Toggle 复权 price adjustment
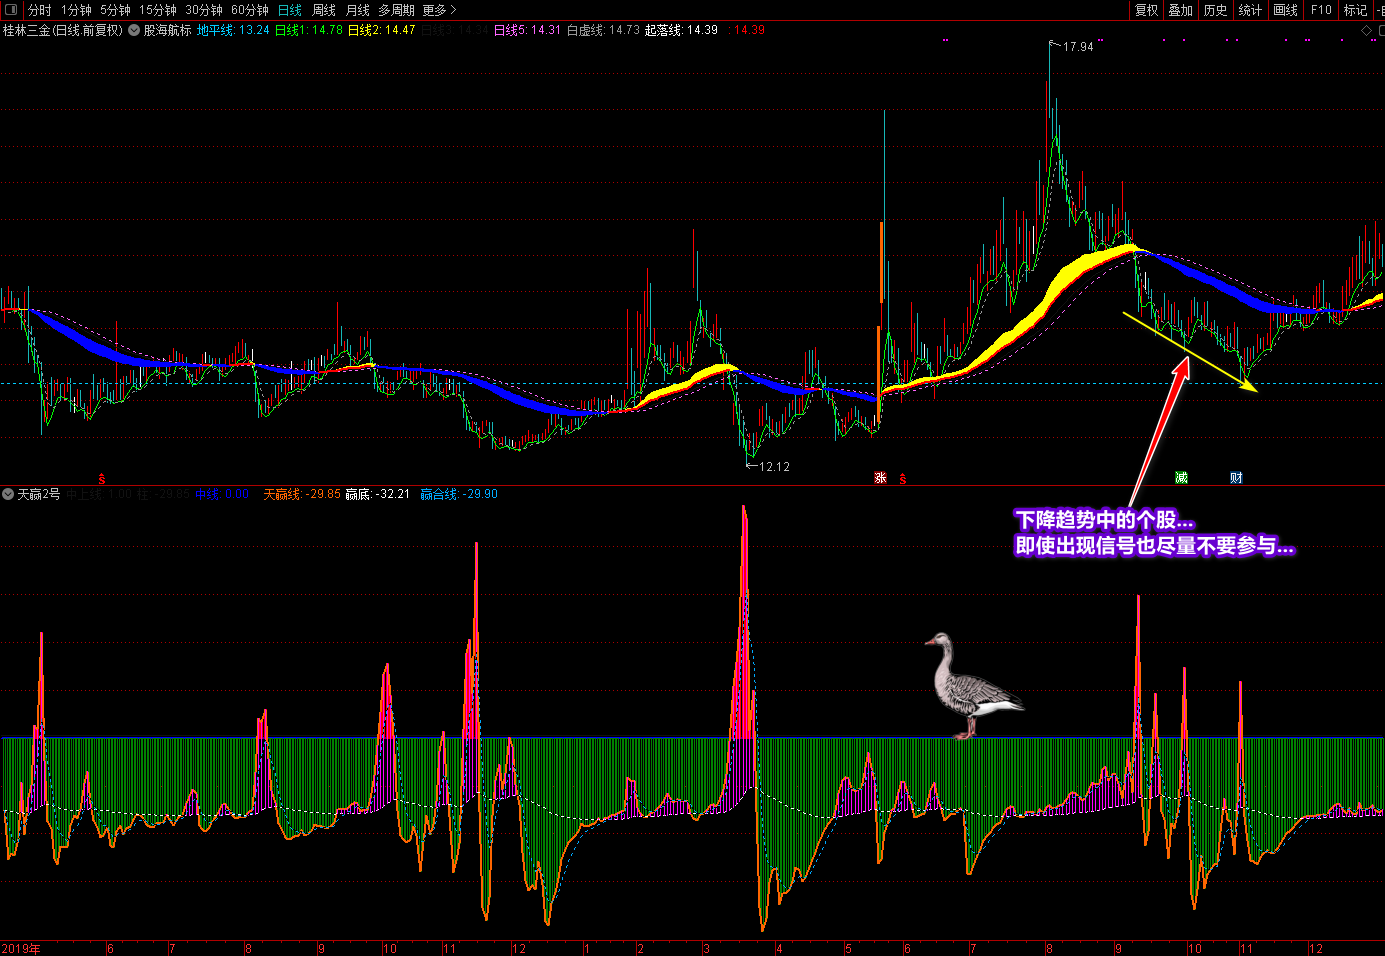1385x956 pixels. point(1146,10)
